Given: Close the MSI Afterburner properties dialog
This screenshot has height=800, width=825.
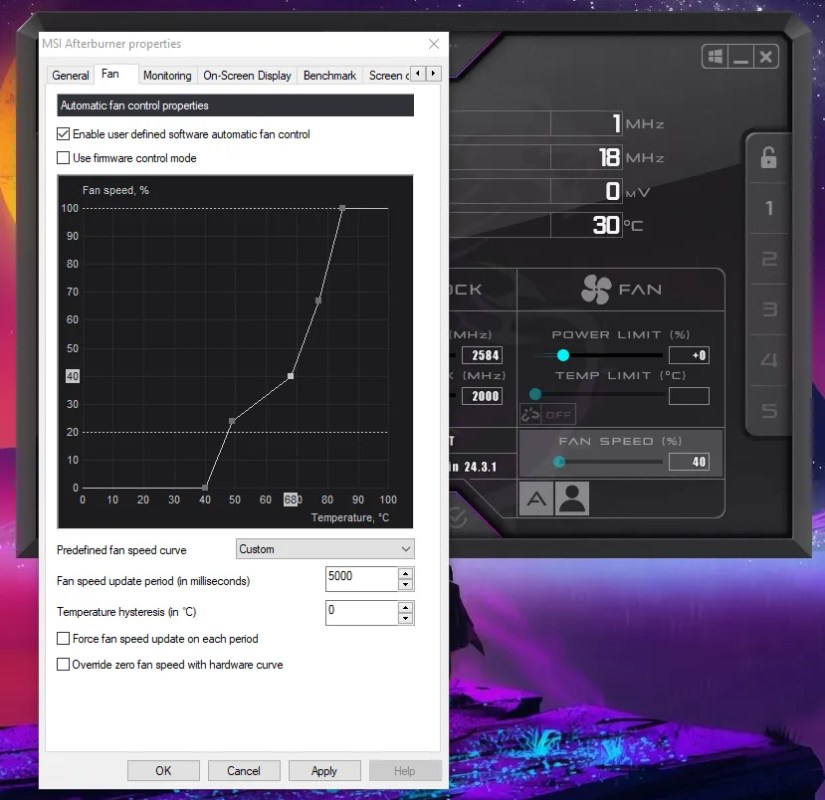Looking at the screenshot, I should click(434, 44).
